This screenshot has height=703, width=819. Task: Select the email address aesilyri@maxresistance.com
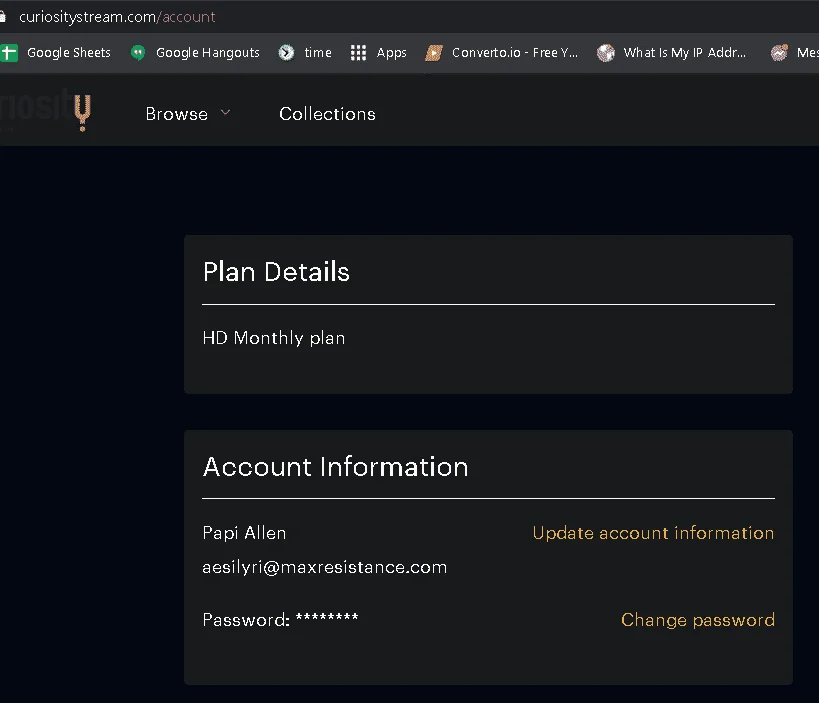[x=324, y=567]
